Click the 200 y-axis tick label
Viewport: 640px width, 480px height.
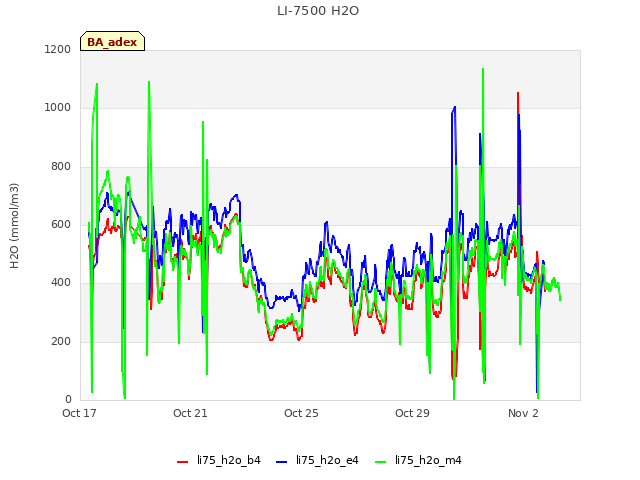tap(61, 341)
